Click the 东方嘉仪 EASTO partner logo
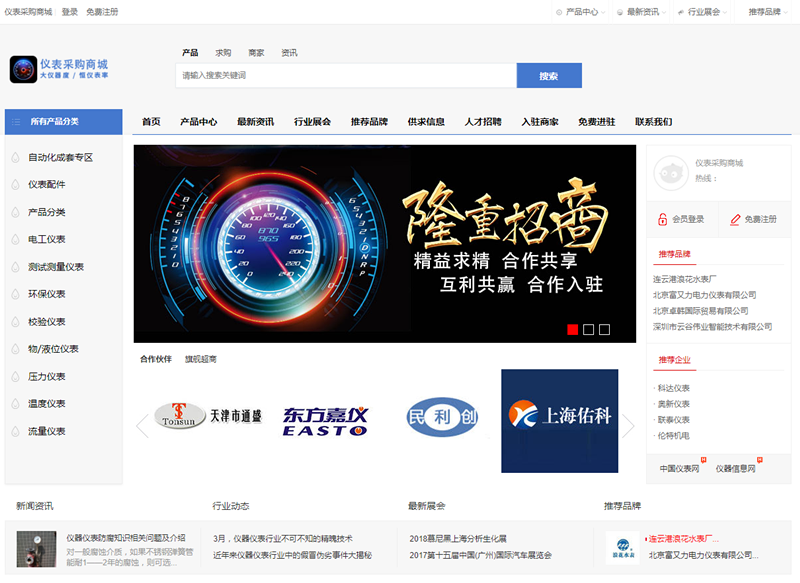The image size is (800, 583). coord(325,419)
